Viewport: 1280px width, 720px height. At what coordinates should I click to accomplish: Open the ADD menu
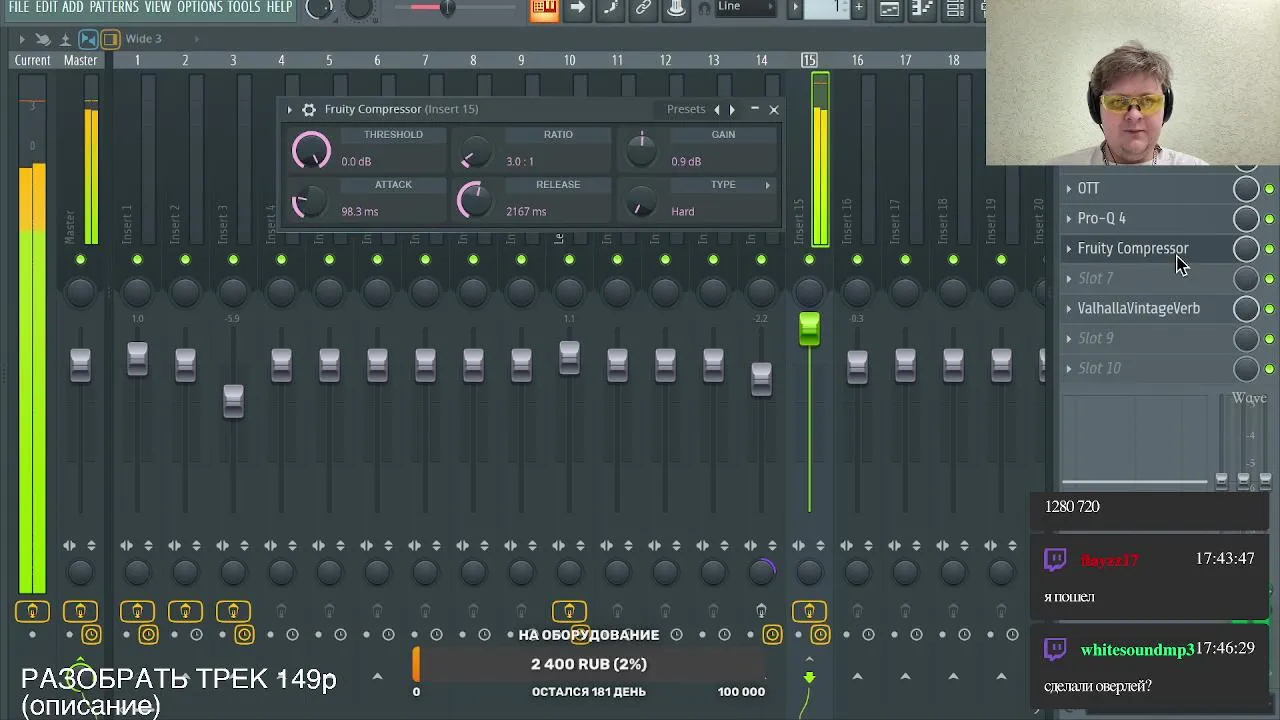point(73,7)
